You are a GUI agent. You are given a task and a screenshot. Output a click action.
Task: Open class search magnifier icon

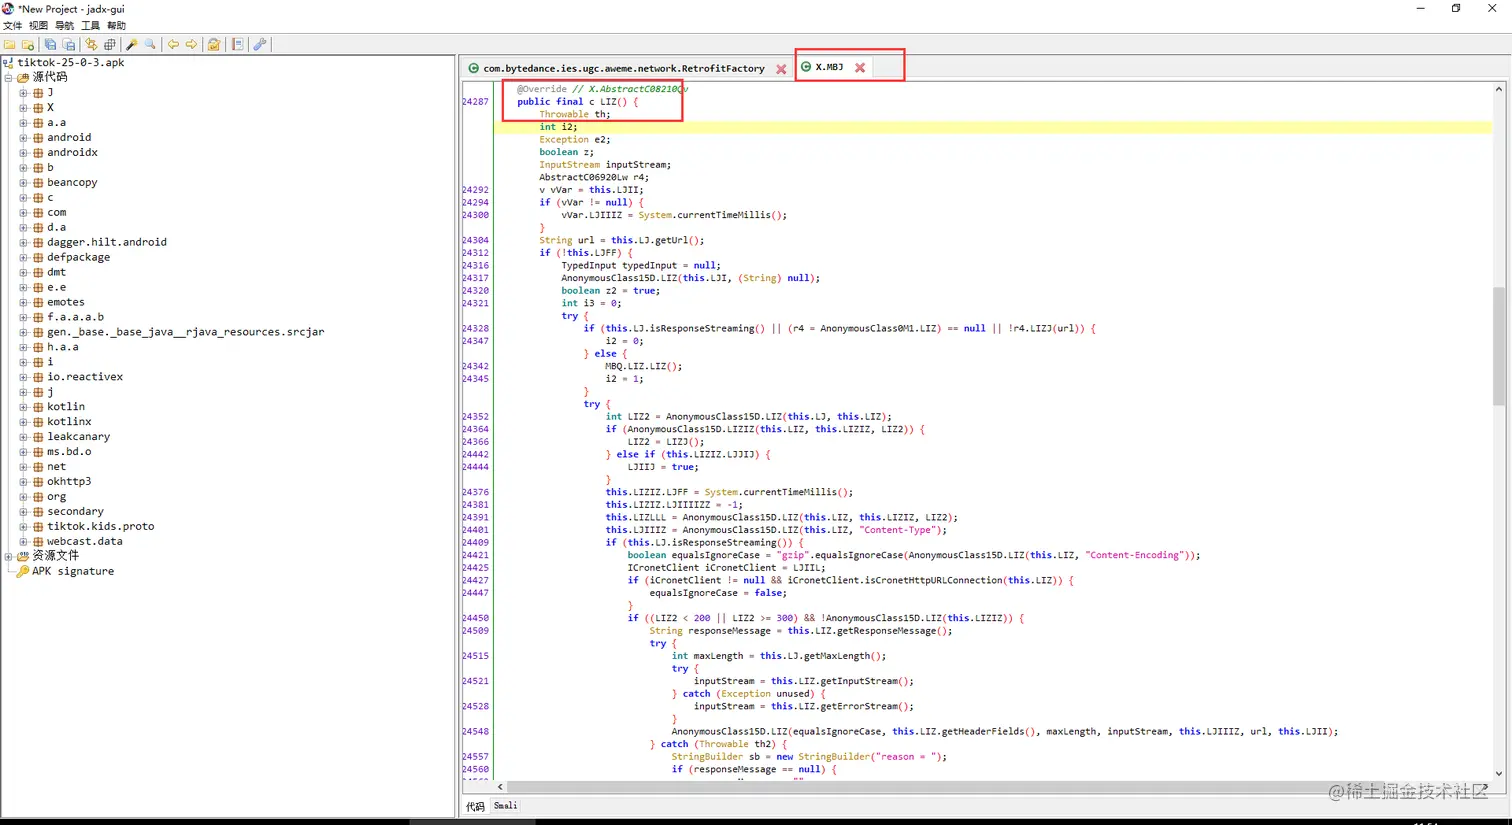[151, 45]
